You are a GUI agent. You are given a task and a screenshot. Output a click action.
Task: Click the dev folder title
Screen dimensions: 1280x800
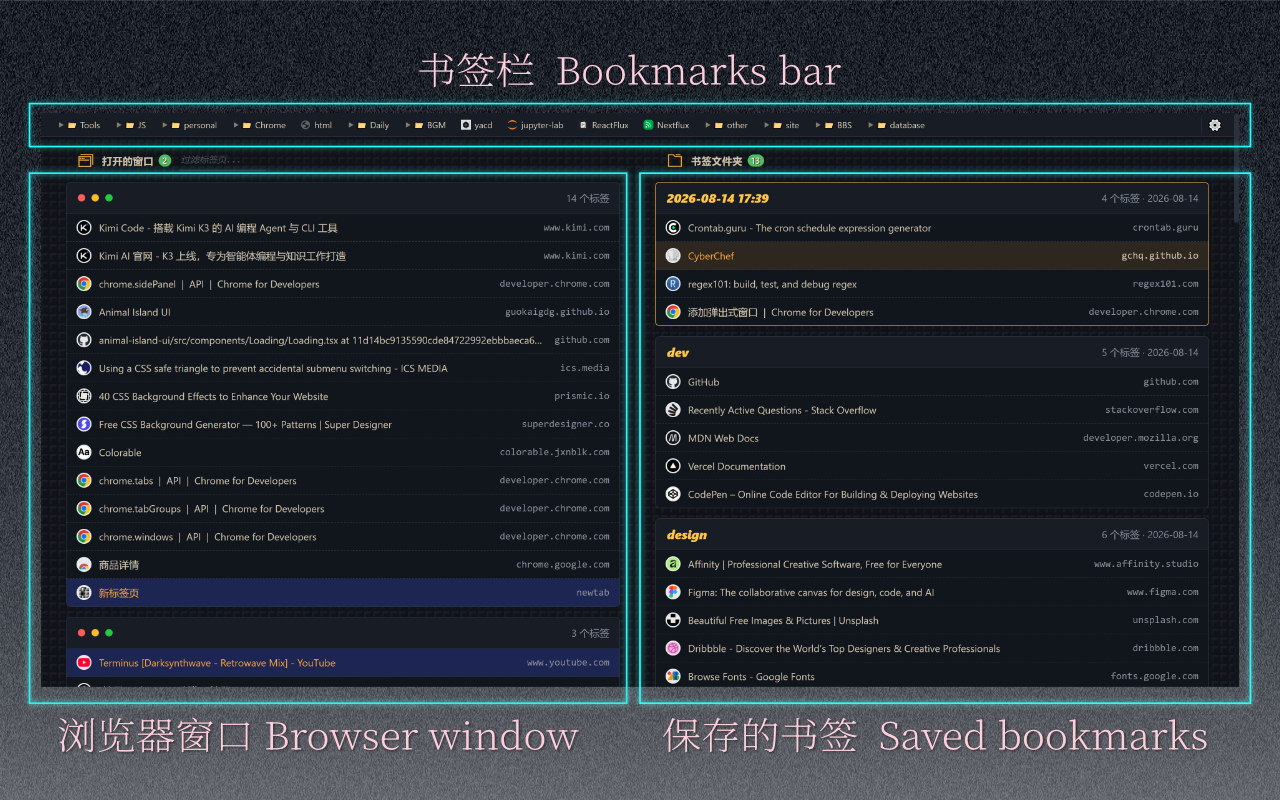pos(678,352)
